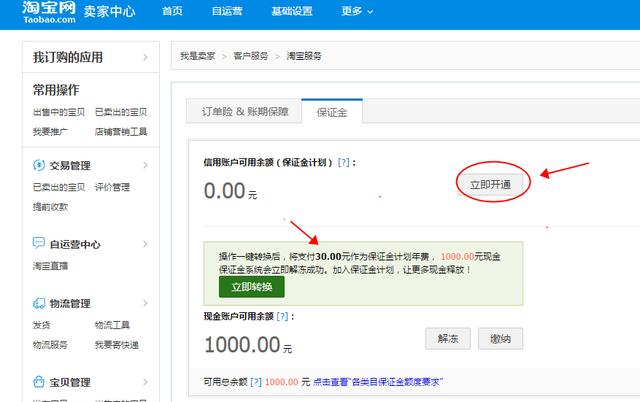Click 我订购的应用 heading

coord(68,57)
